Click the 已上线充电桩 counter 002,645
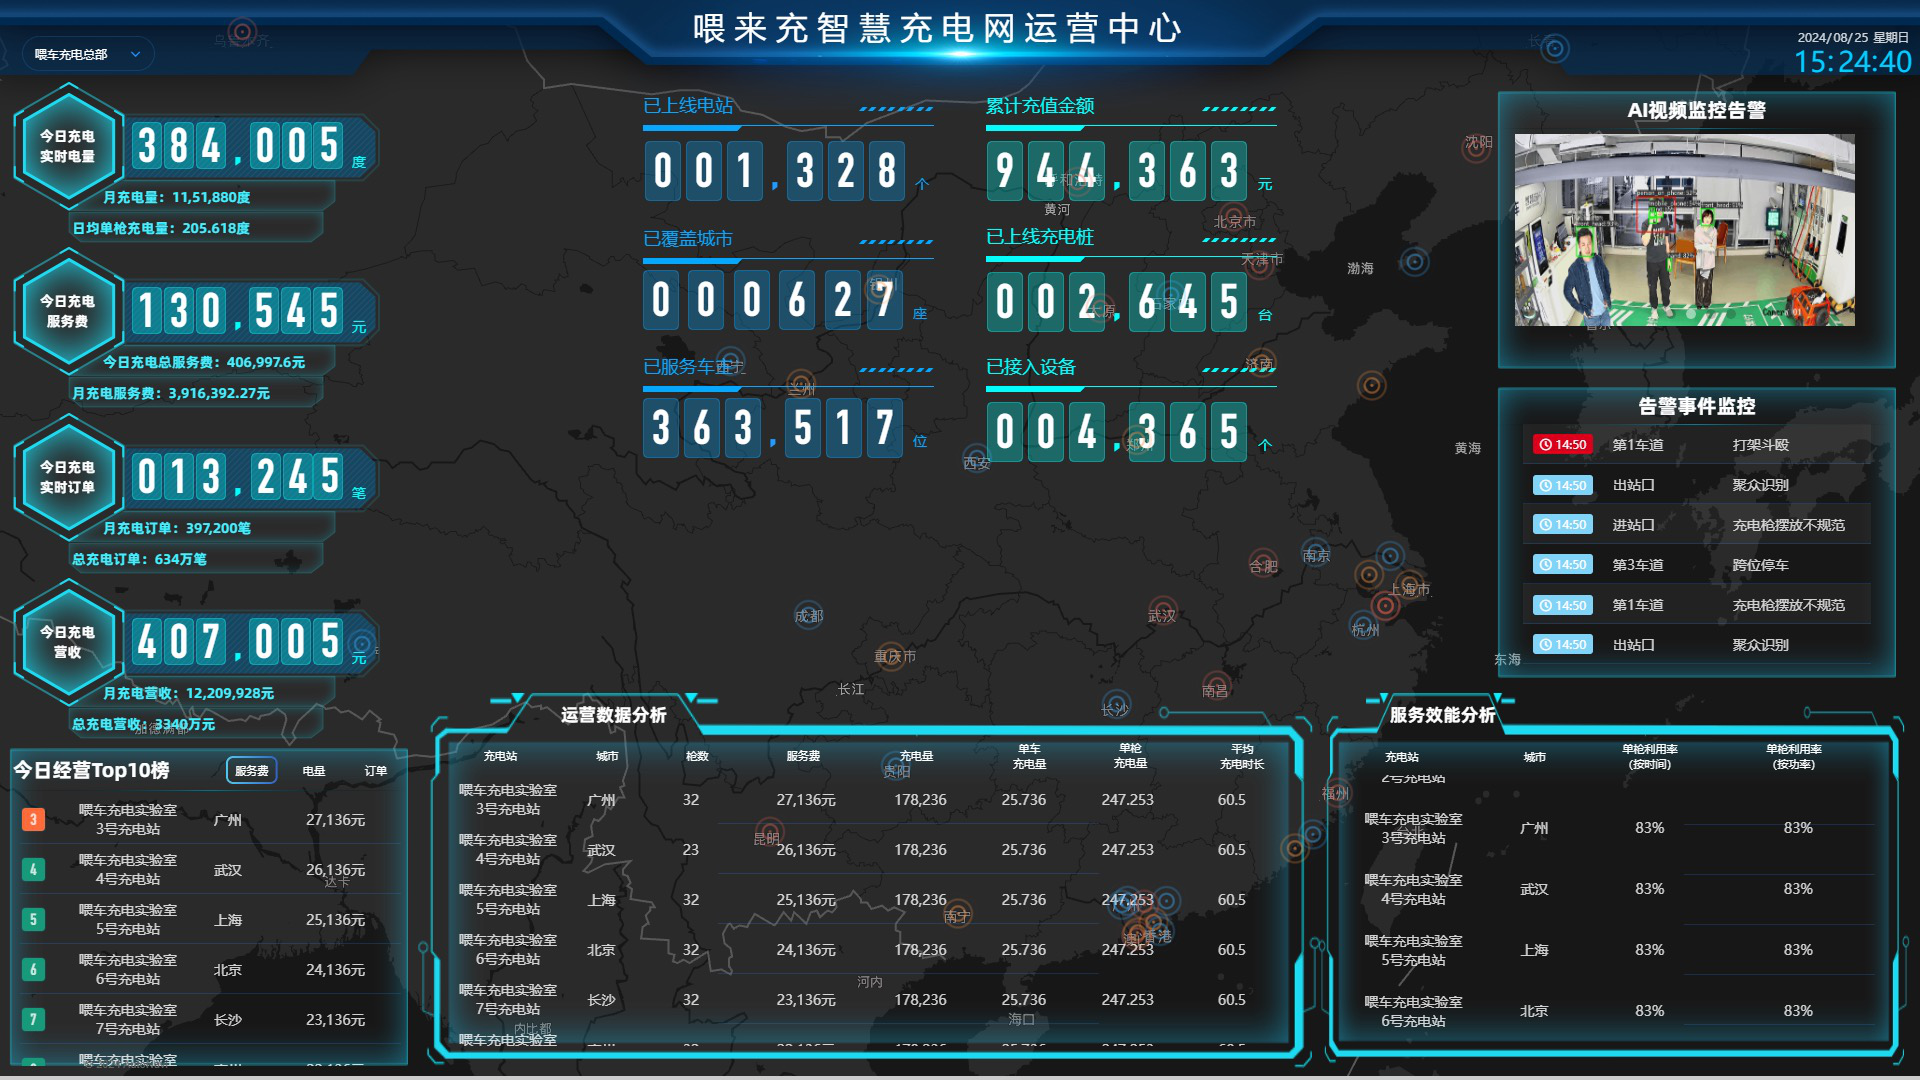Viewport: 1920px width, 1080px height. [1117, 302]
